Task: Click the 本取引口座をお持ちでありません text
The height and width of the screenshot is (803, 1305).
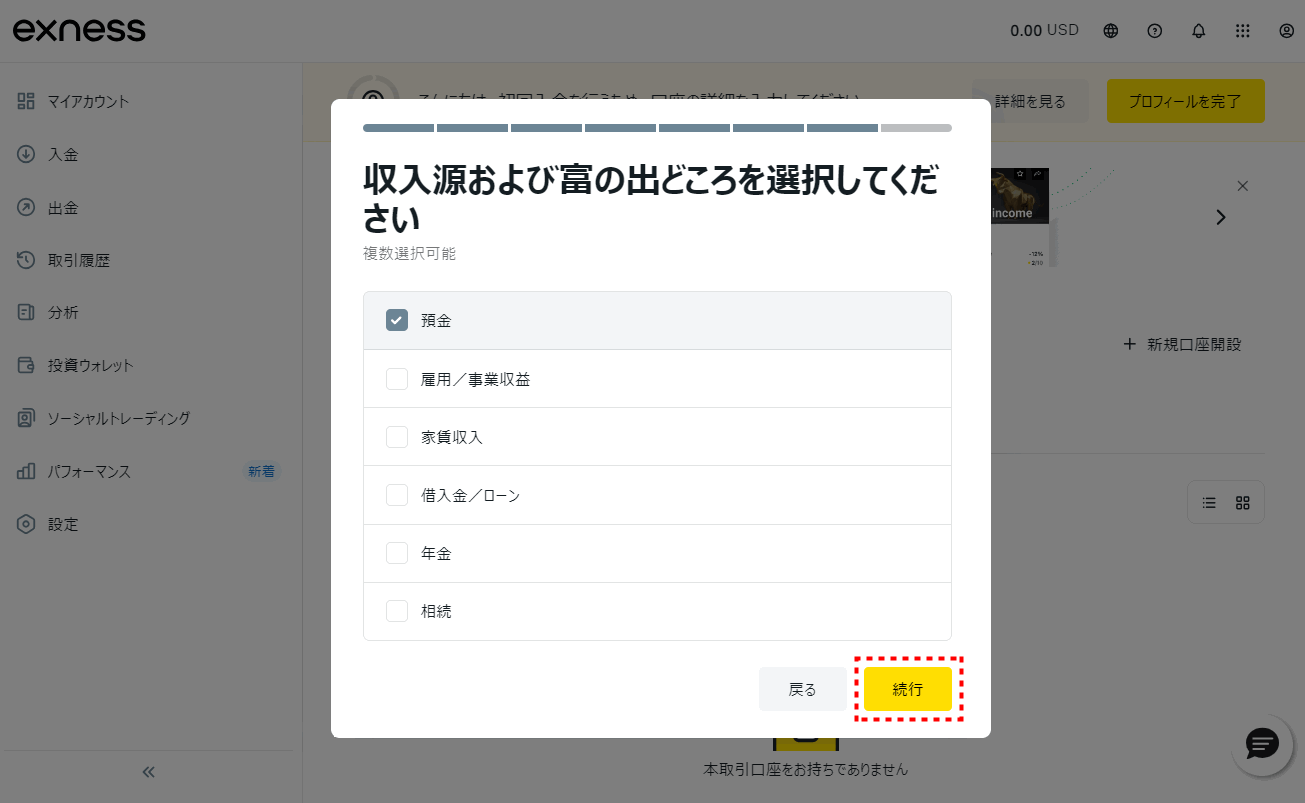Action: point(806,770)
